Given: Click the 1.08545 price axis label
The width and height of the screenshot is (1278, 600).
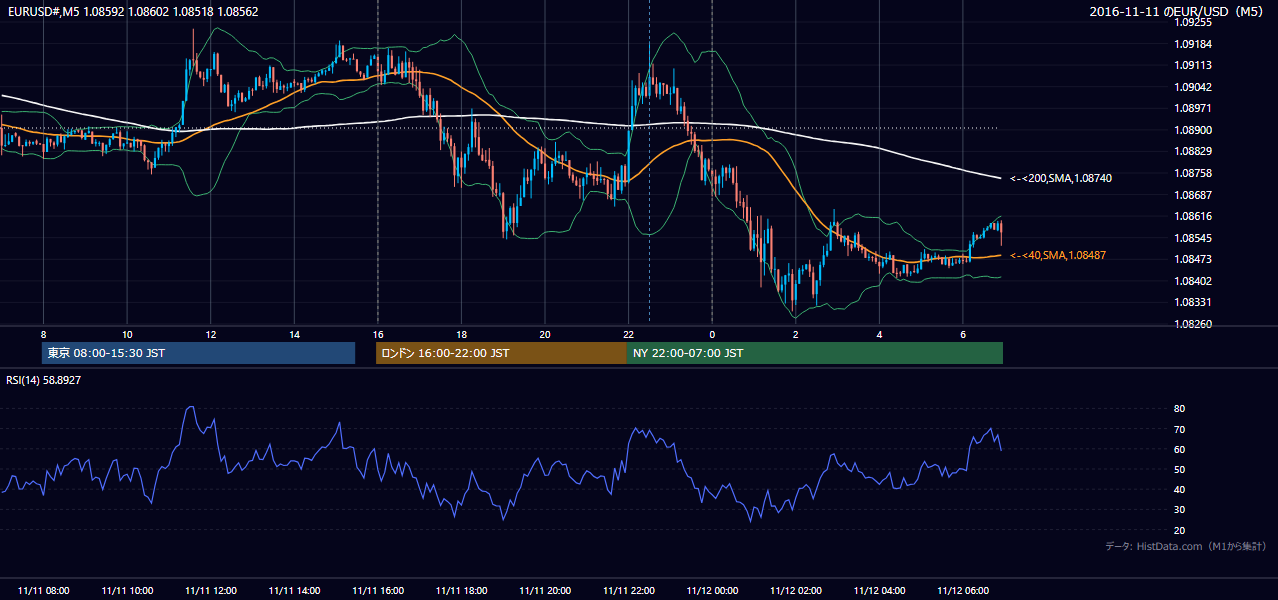Looking at the screenshot, I should coord(1192,238).
